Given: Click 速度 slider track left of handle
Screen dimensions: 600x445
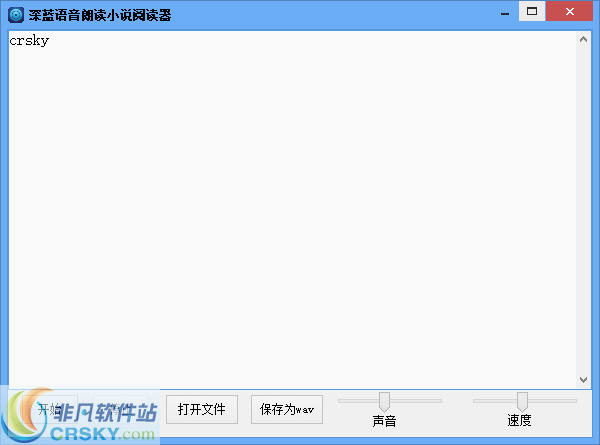Looking at the screenshot, I should click(x=494, y=401).
